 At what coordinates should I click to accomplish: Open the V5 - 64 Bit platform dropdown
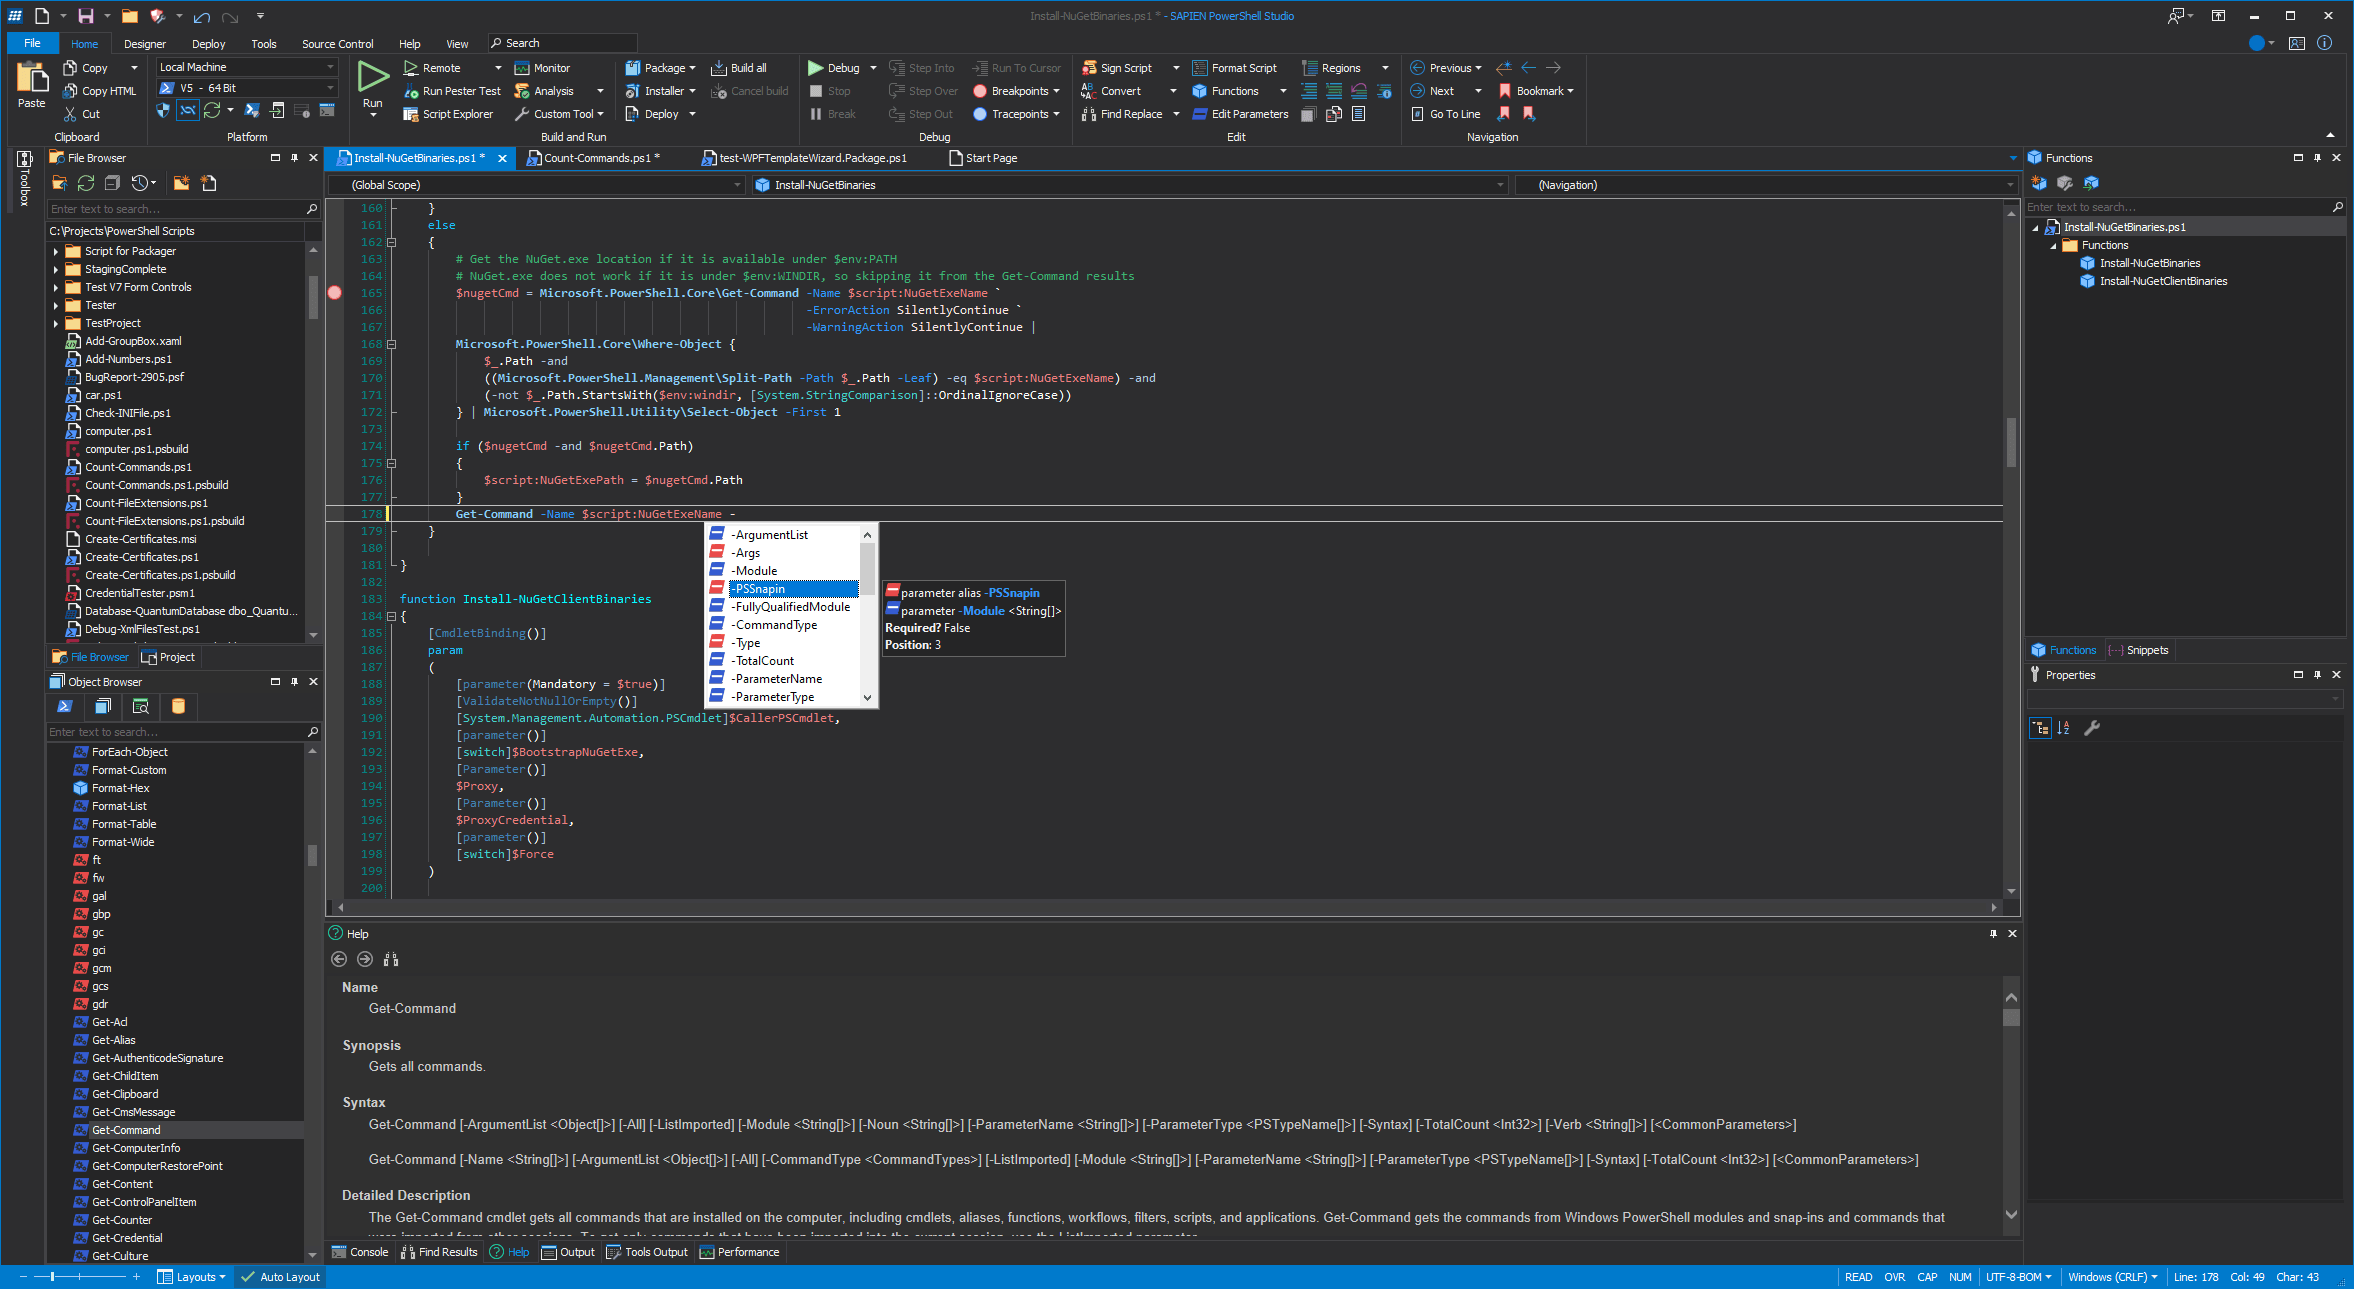click(247, 88)
